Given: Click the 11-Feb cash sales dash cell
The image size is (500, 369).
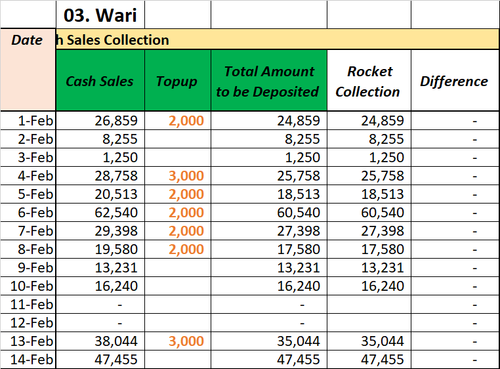Looking at the screenshot, I should coord(100,304).
